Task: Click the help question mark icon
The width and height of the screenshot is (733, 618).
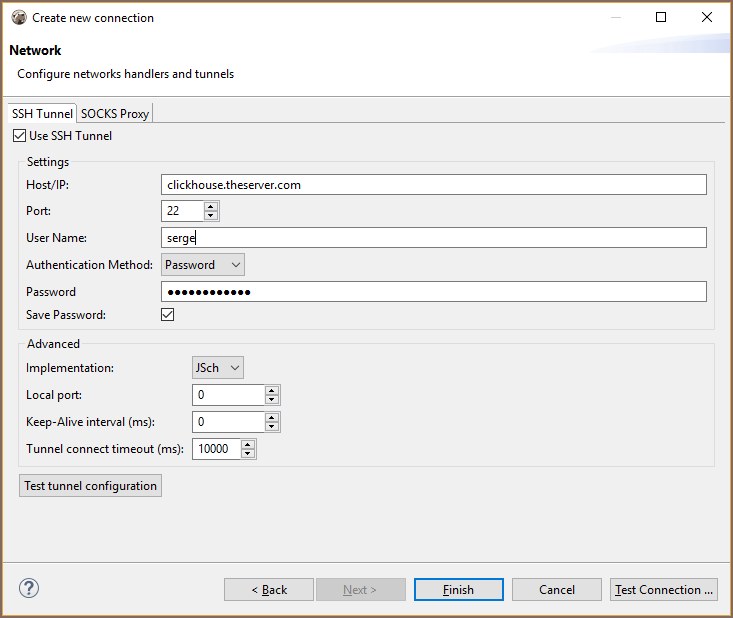Action: tap(28, 588)
